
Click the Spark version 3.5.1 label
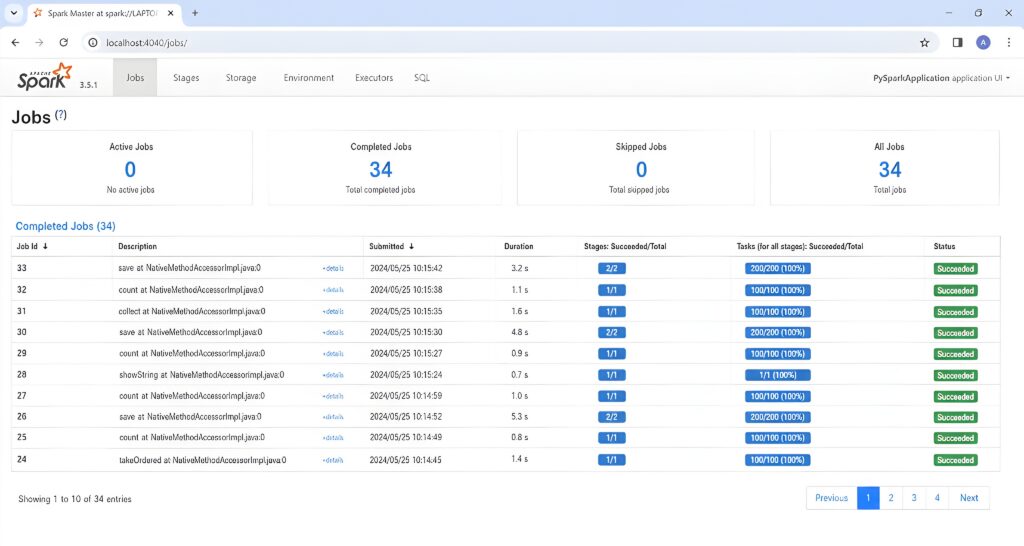(x=88, y=85)
